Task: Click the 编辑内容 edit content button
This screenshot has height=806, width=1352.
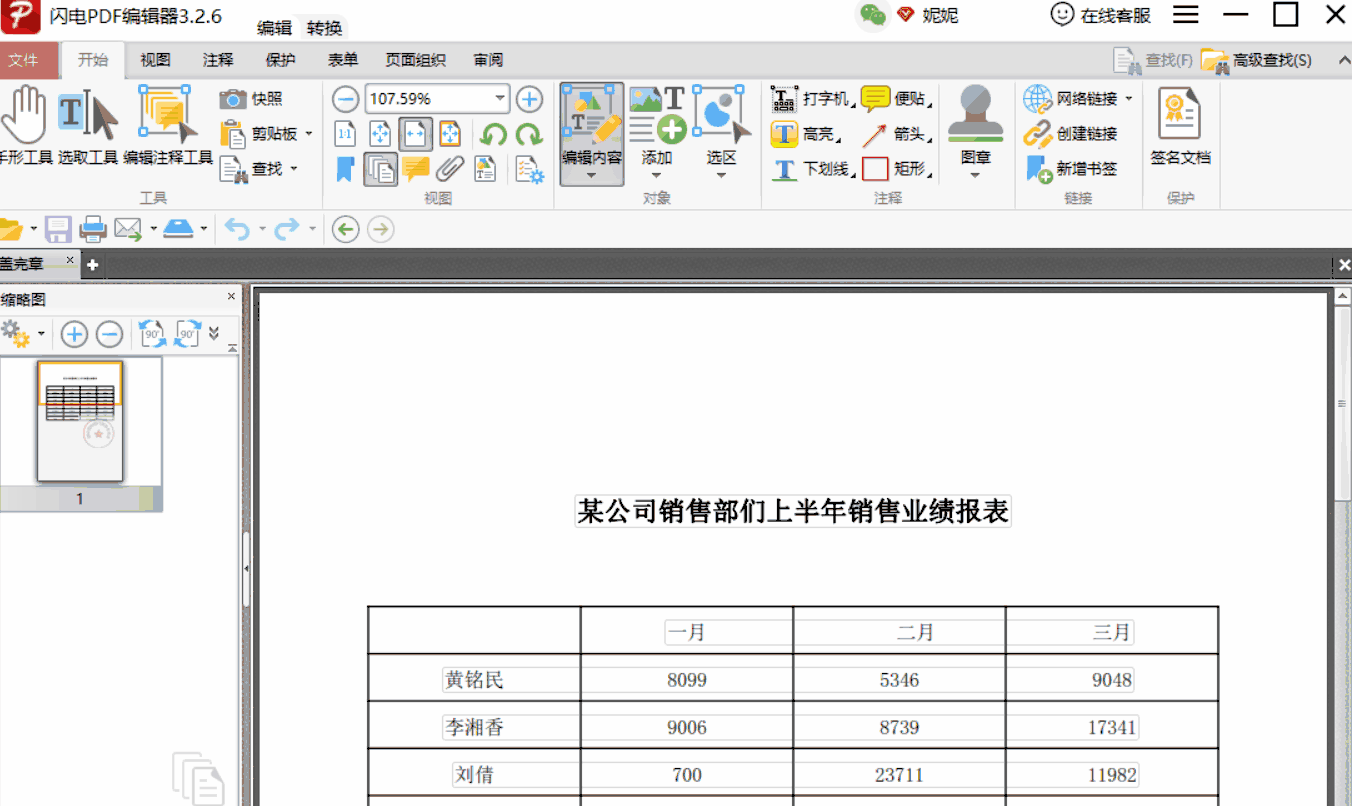Action: point(592,134)
